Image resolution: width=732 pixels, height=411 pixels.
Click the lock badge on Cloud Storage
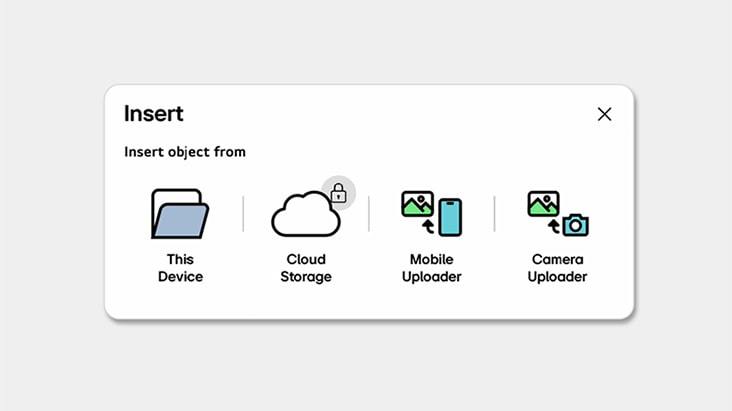(x=338, y=191)
